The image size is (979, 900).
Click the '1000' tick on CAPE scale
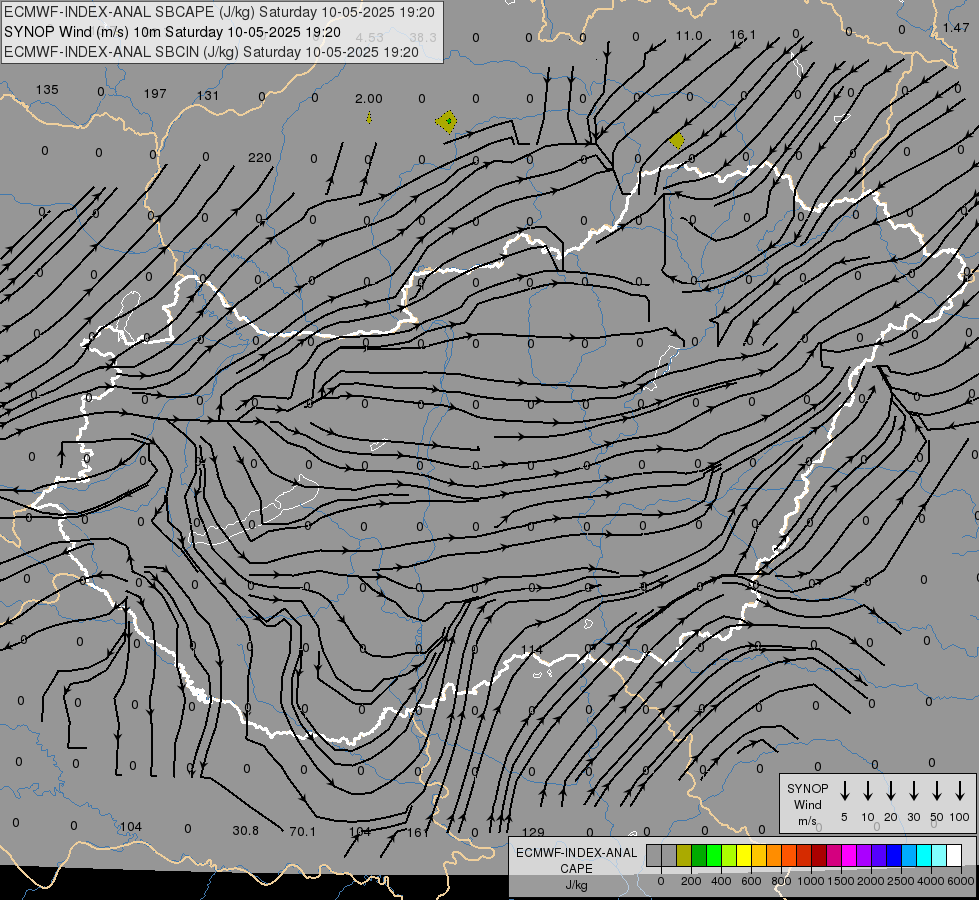[811, 881]
